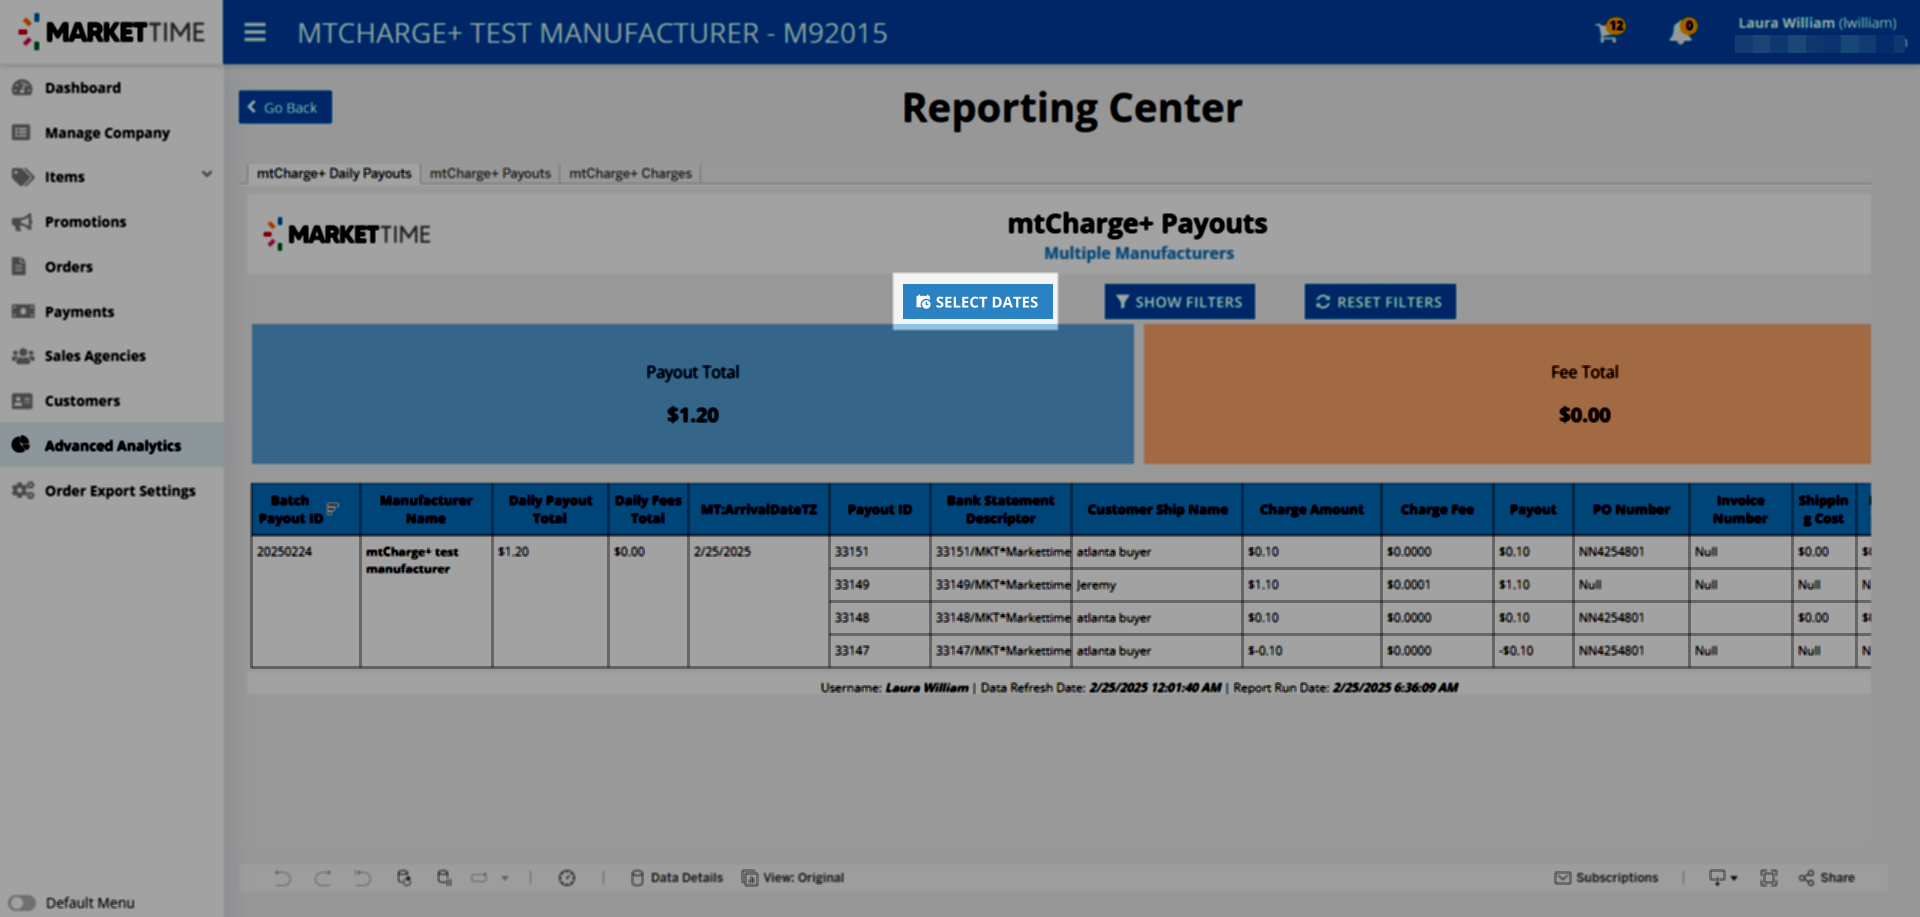Open Laura William user account menu
Viewport: 1920px width, 917px height.
tap(1817, 33)
